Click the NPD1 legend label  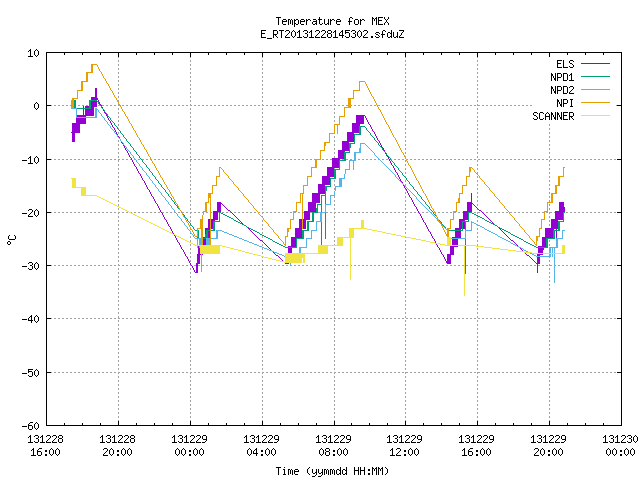[562, 77]
